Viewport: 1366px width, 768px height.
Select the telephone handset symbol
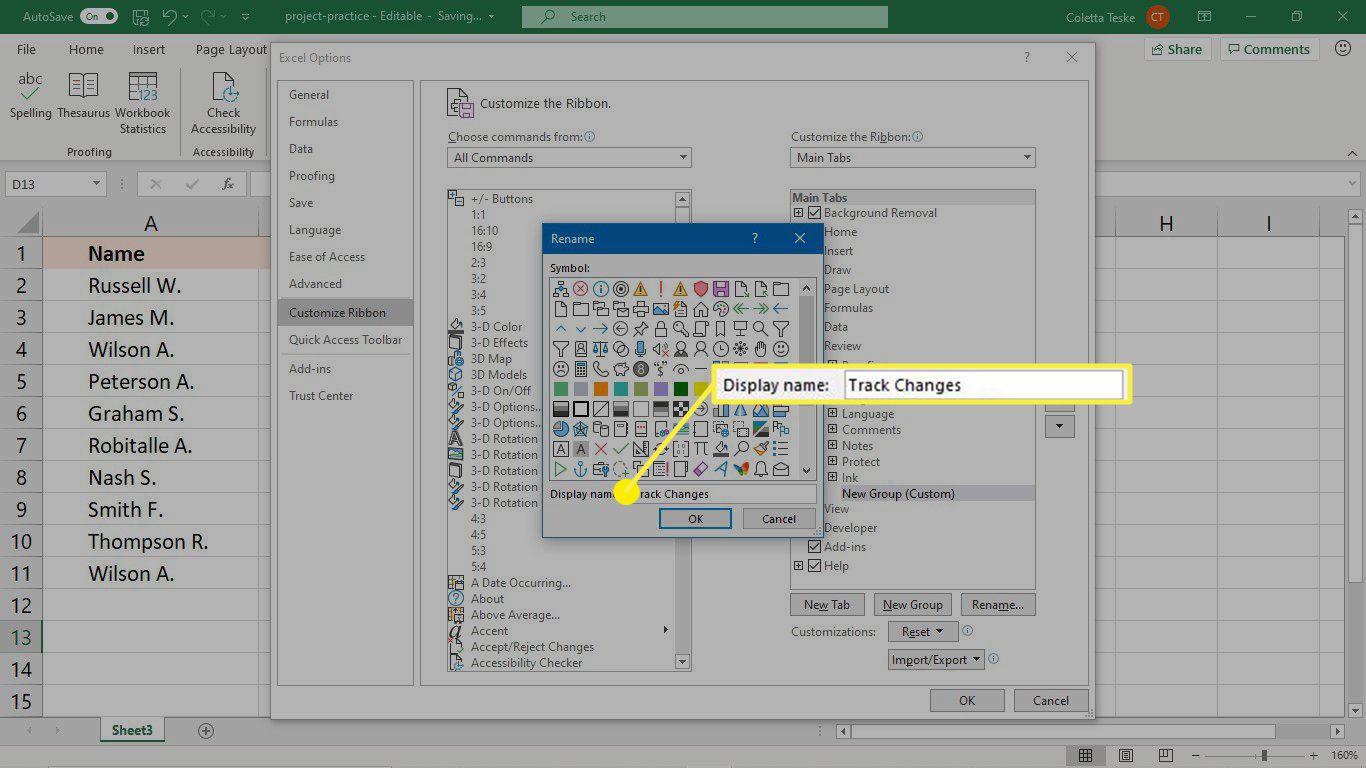coord(601,369)
